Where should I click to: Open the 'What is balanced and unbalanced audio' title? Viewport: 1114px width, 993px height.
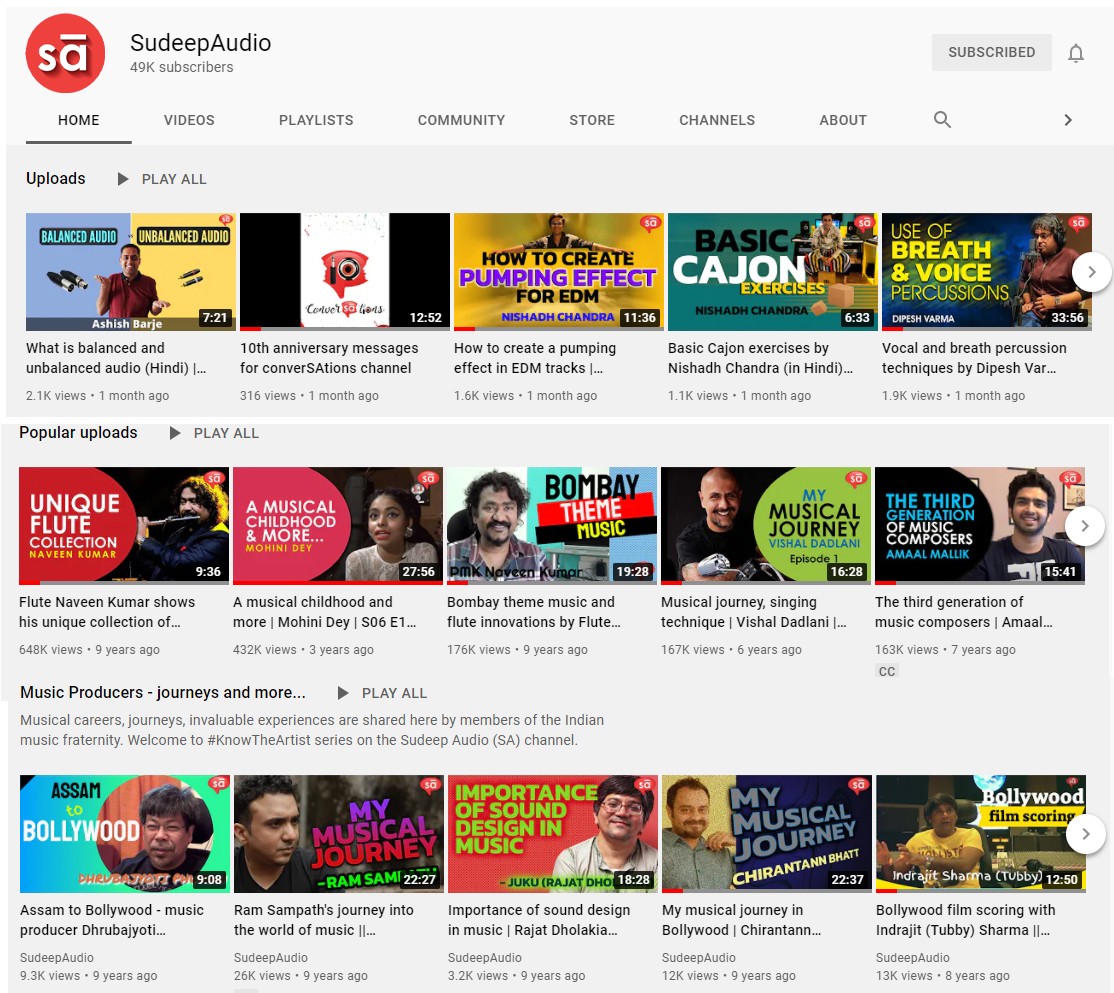pyautogui.click(x=116, y=358)
